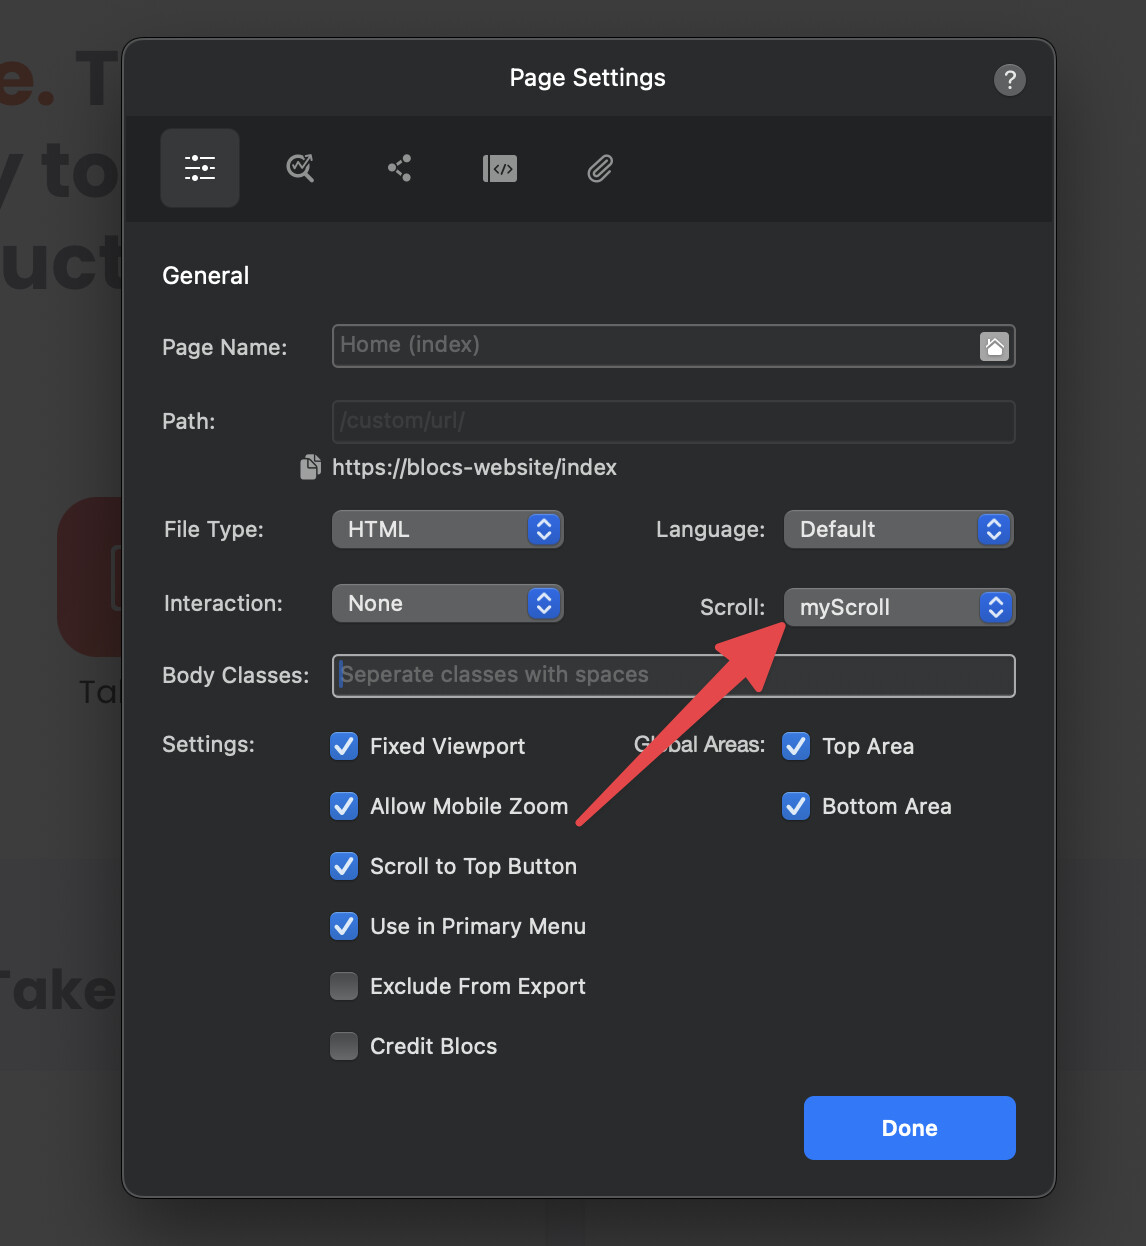Enable the Exclude From Export checkbox
Screen dimensions: 1146x1246
(344, 986)
